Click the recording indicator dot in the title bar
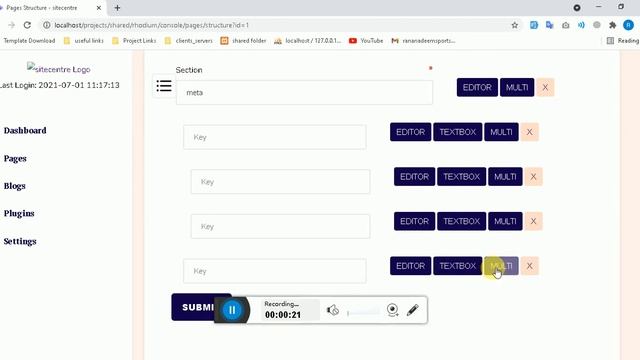640x360 pixels. tap(577, 8)
